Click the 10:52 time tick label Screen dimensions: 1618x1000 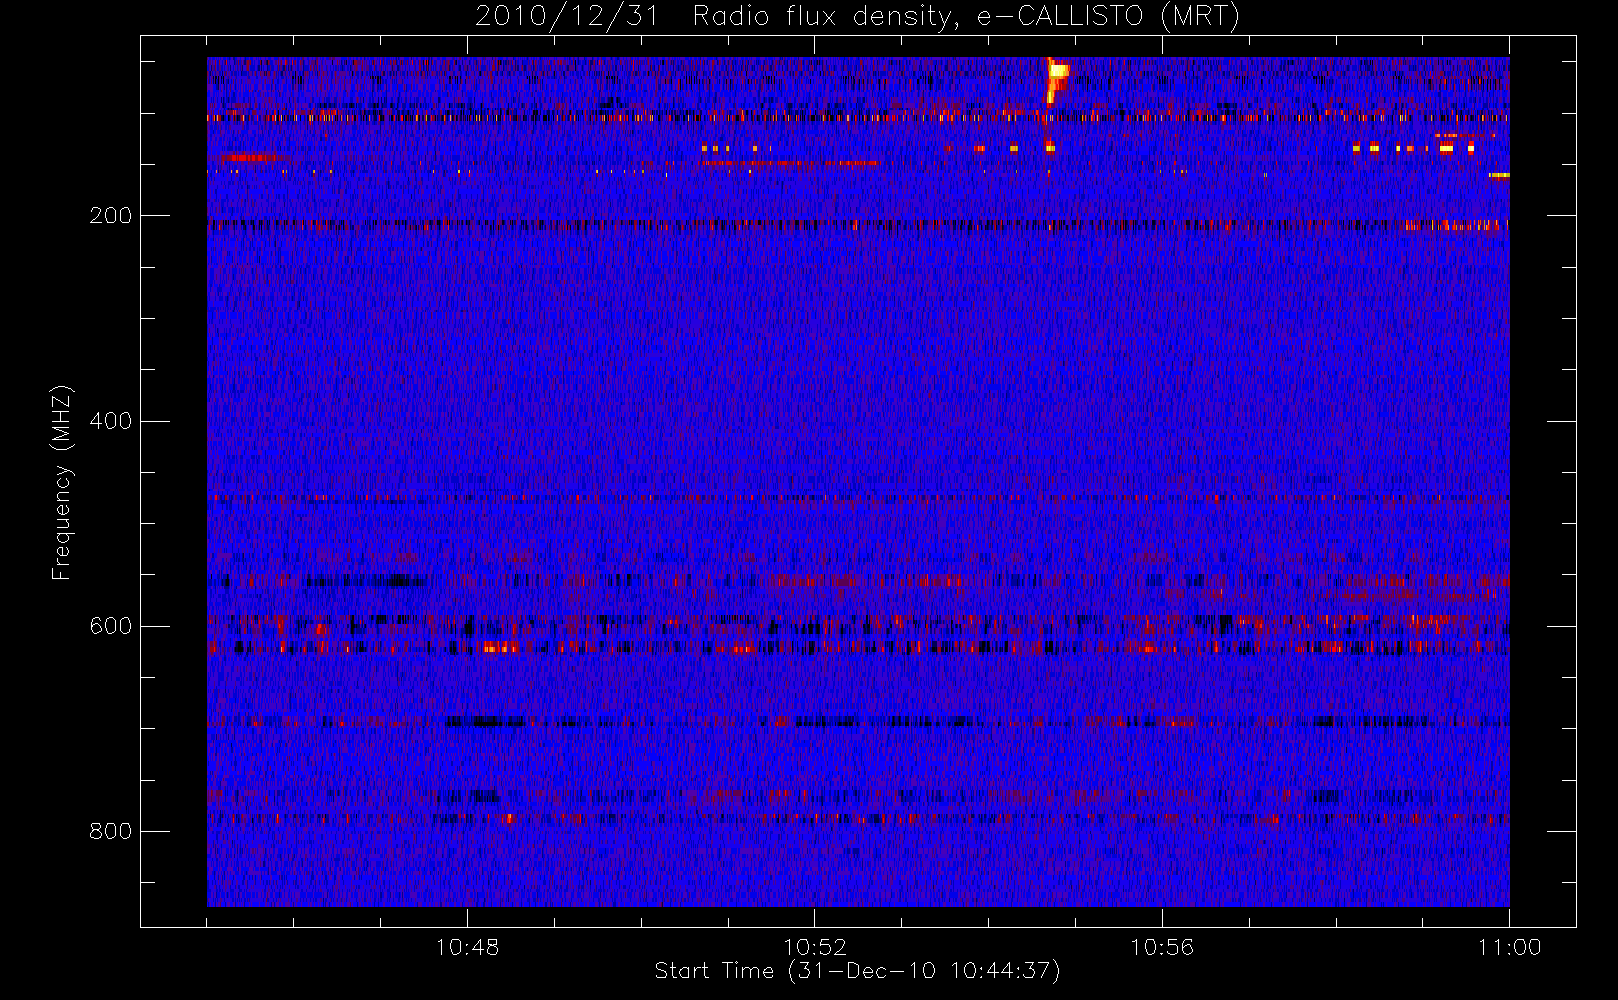815,947
